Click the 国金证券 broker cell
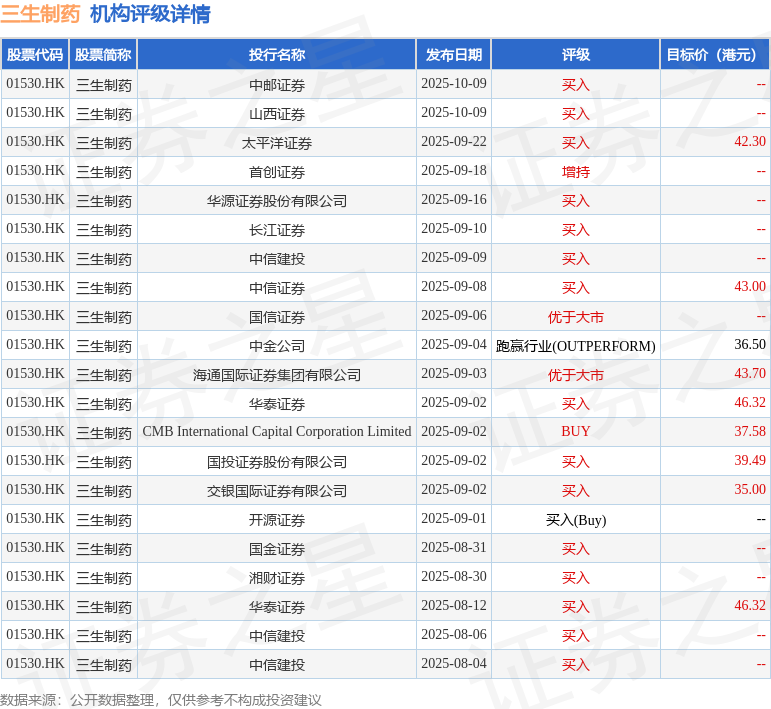The height and width of the screenshot is (709, 771). pyautogui.click(x=277, y=549)
